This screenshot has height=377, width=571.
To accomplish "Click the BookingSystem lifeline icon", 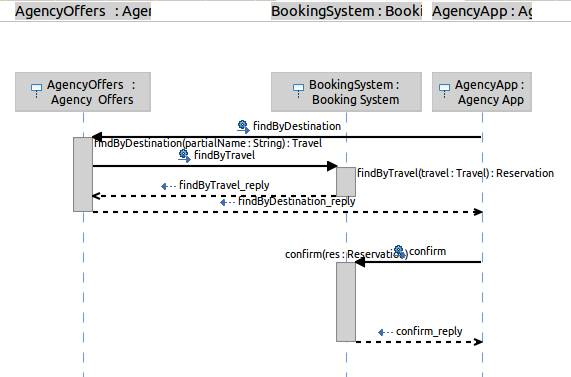I will 299,91.
